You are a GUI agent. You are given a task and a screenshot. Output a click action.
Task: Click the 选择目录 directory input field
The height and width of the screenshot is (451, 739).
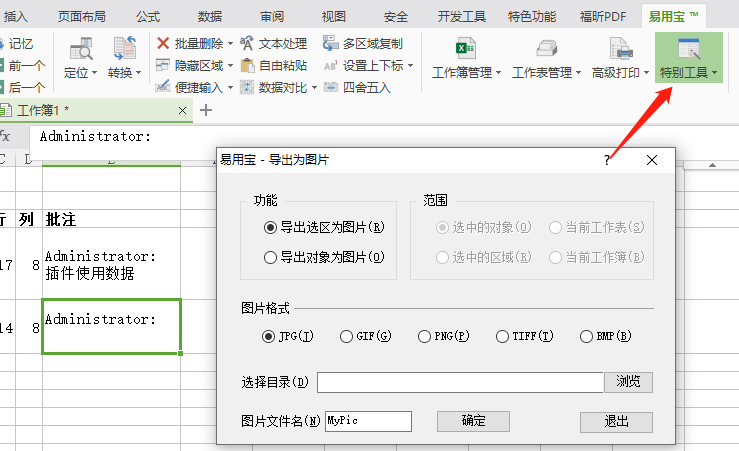tap(460, 382)
